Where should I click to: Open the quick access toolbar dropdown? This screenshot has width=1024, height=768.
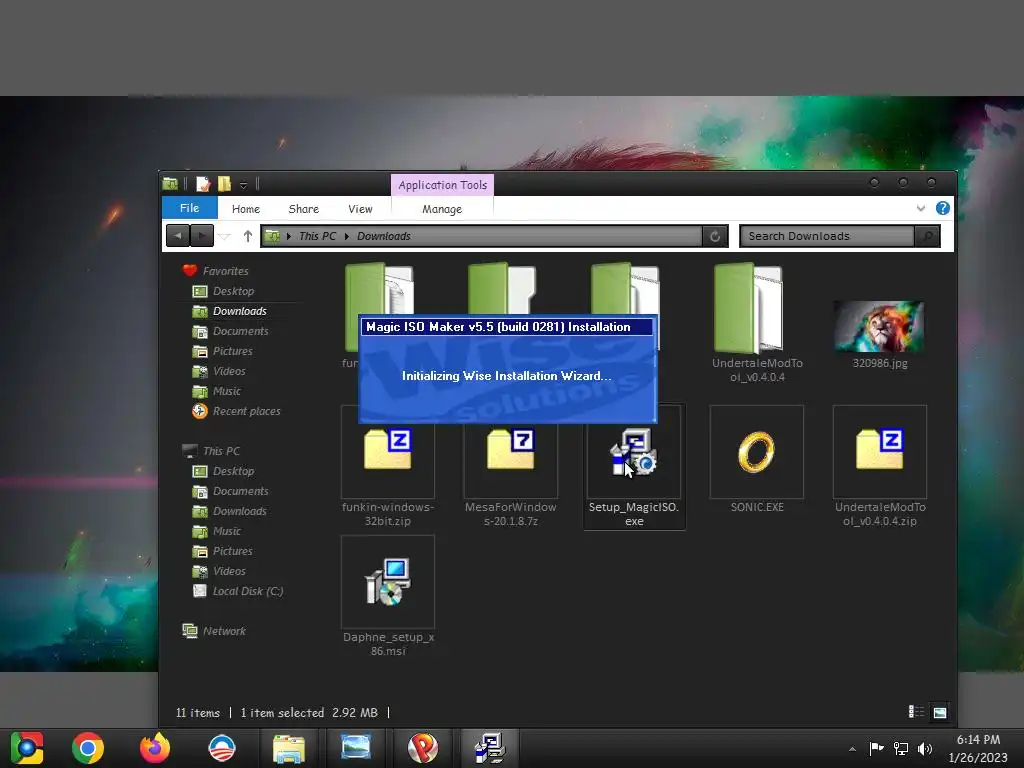pos(243,185)
